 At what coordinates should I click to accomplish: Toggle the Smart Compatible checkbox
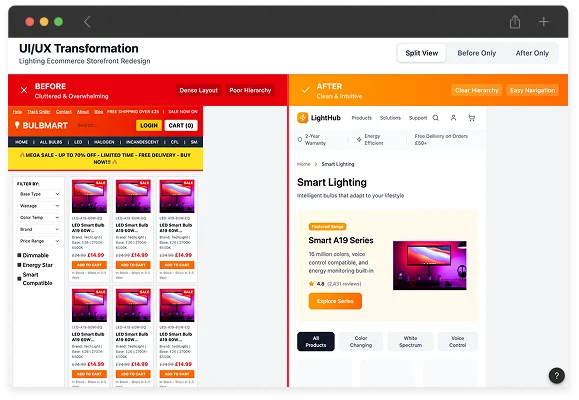(x=19, y=279)
